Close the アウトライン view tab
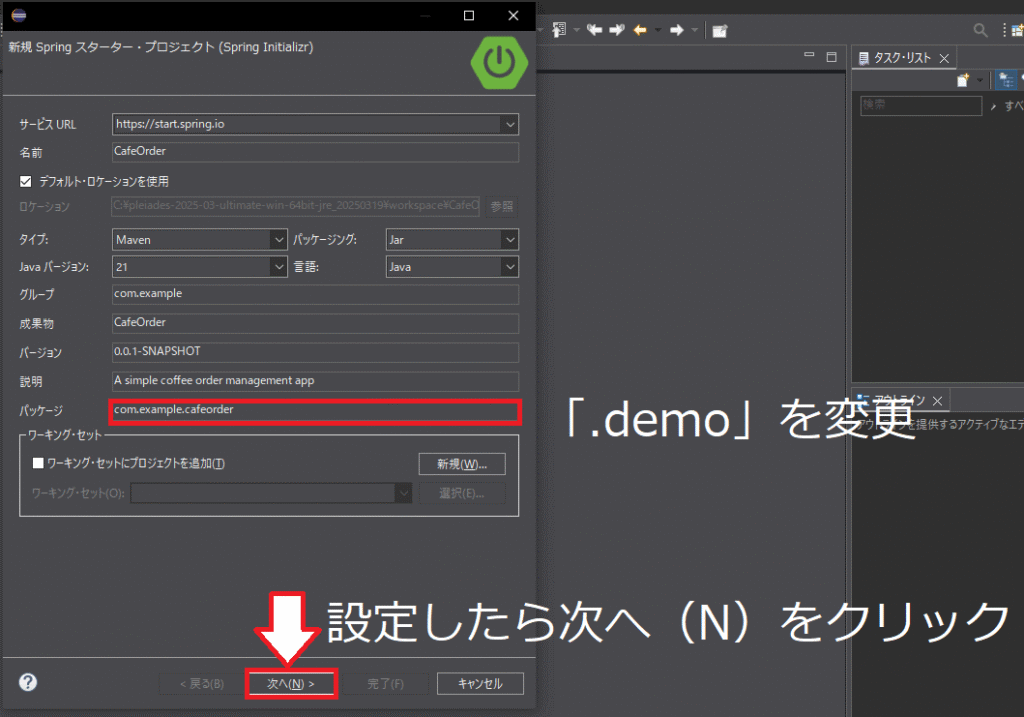Image resolution: width=1024 pixels, height=717 pixels. tap(937, 400)
